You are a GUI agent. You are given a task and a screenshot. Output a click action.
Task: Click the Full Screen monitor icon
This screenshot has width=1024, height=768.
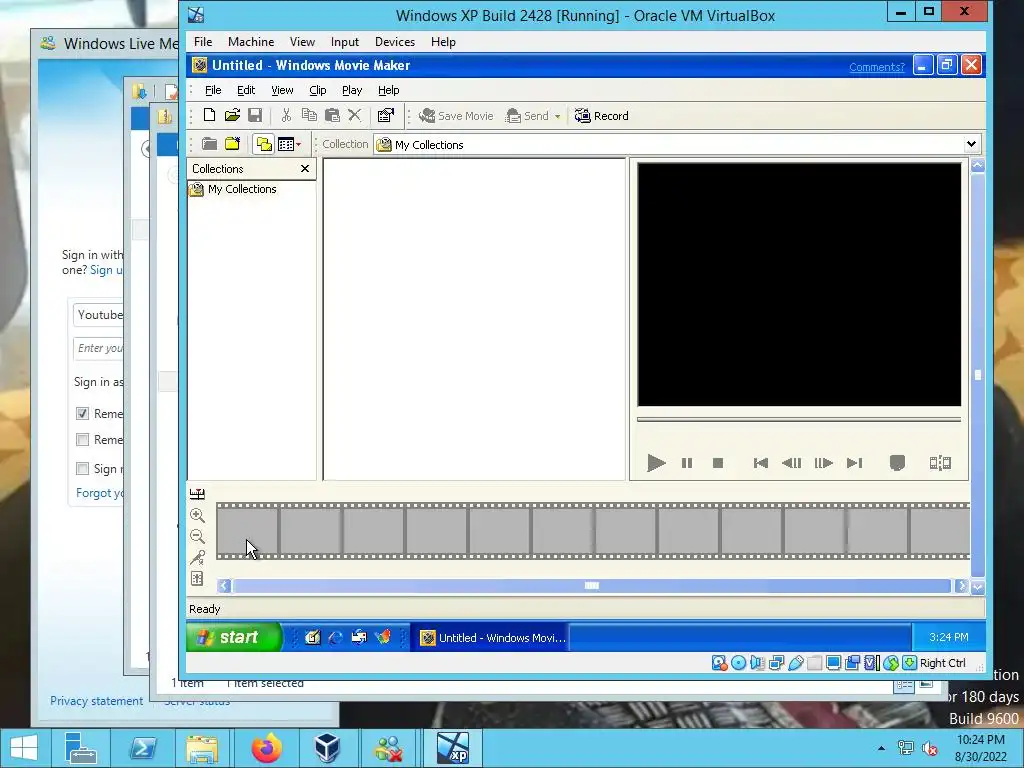pos(897,463)
